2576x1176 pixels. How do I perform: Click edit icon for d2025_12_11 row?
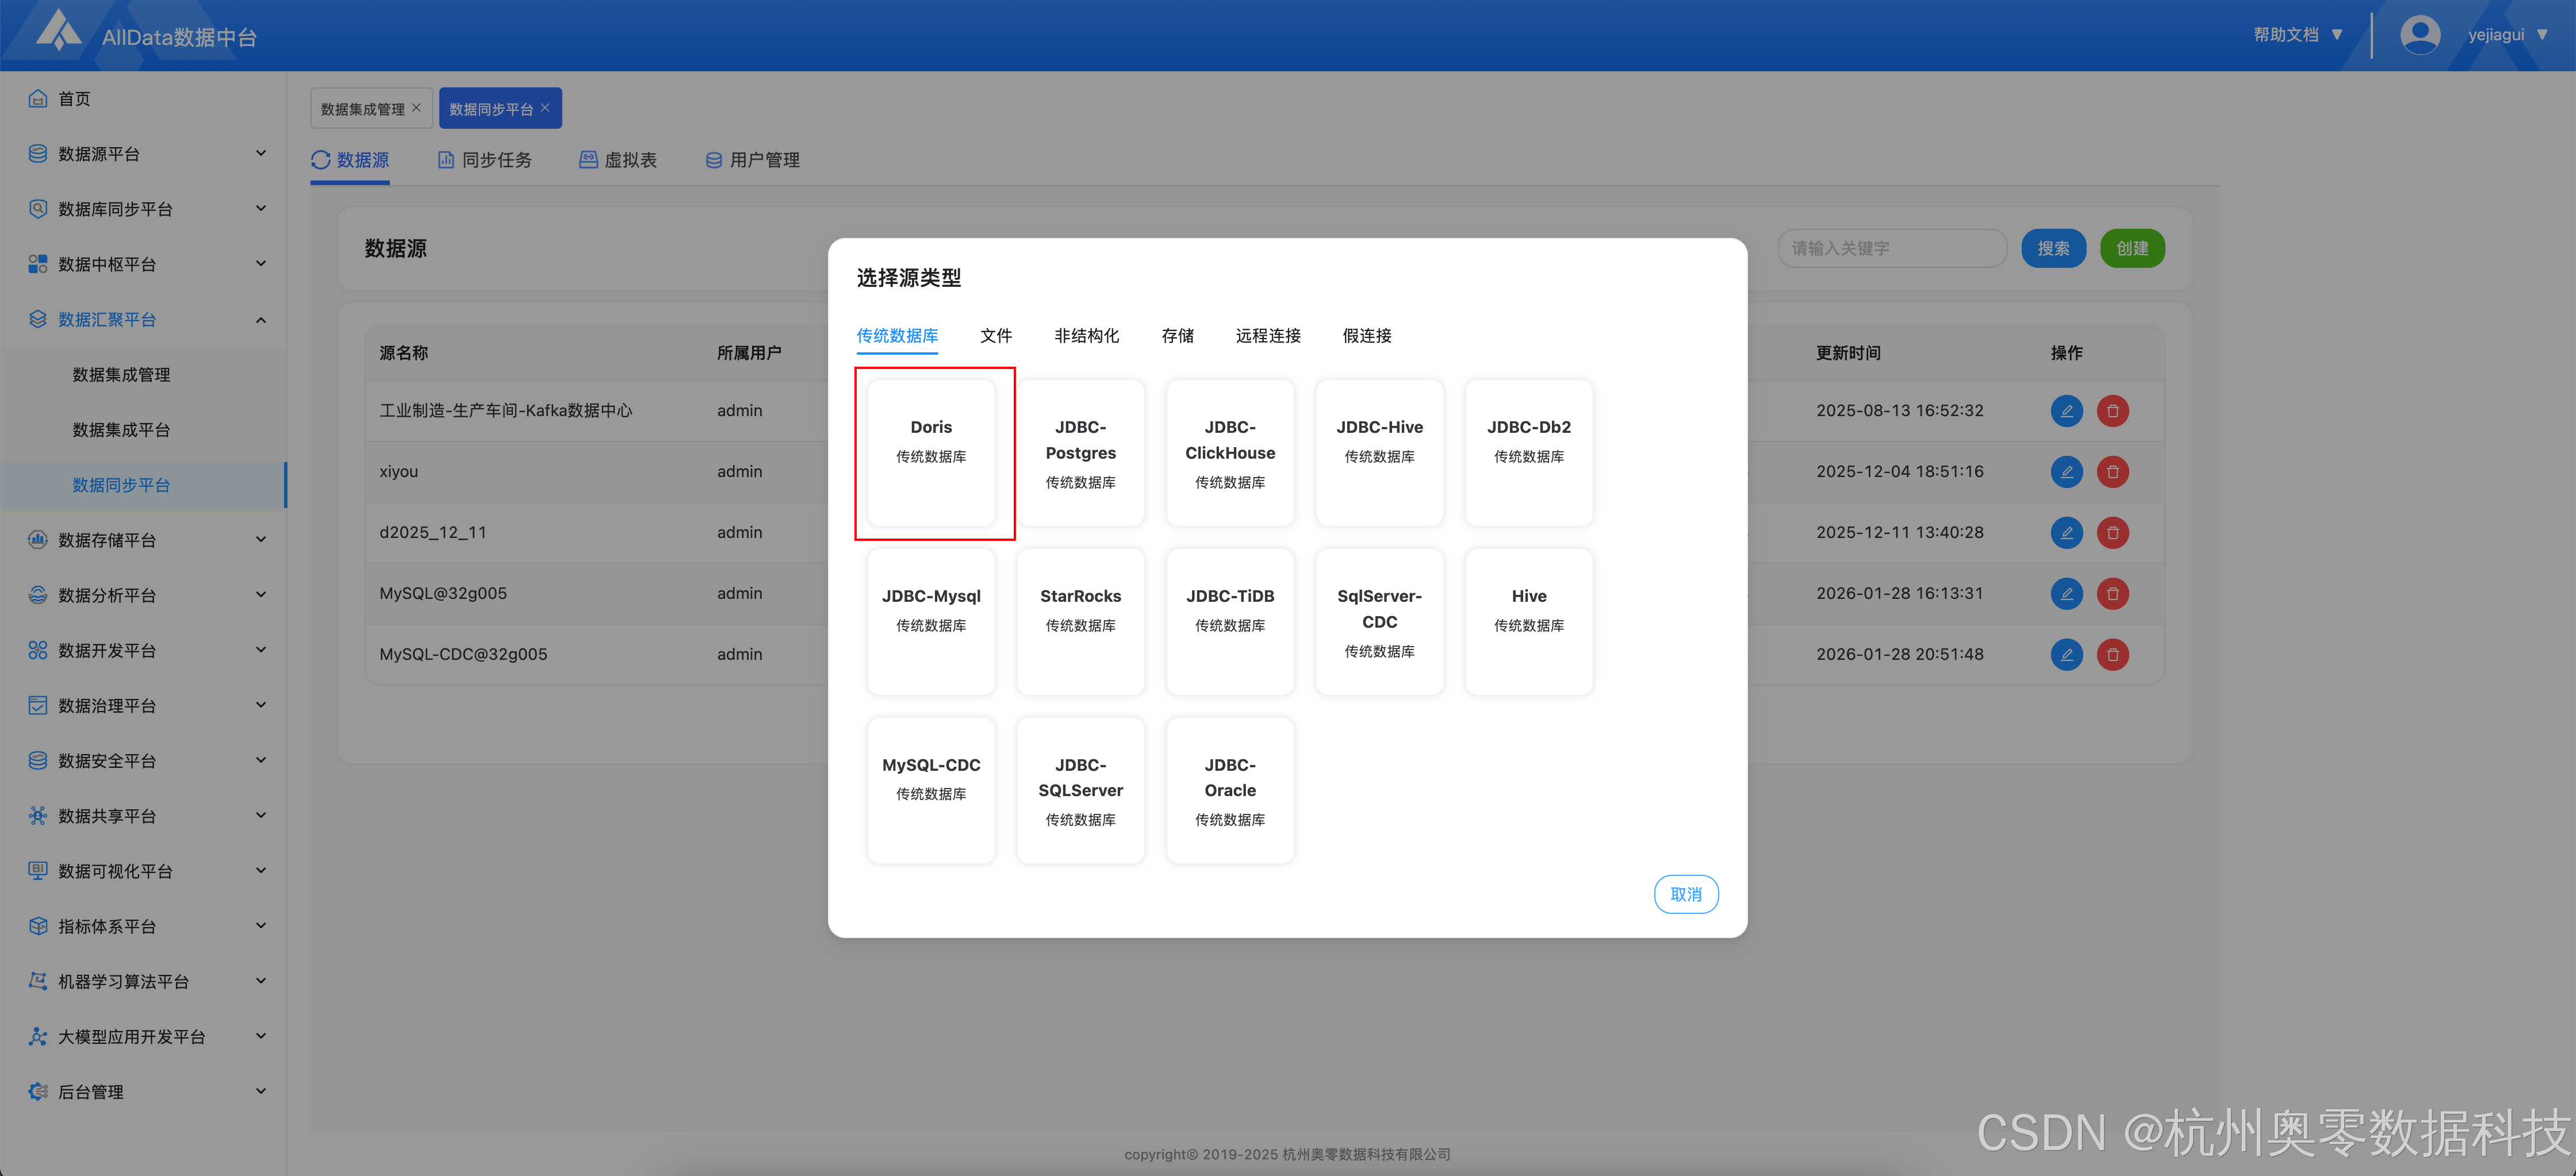tap(2066, 532)
